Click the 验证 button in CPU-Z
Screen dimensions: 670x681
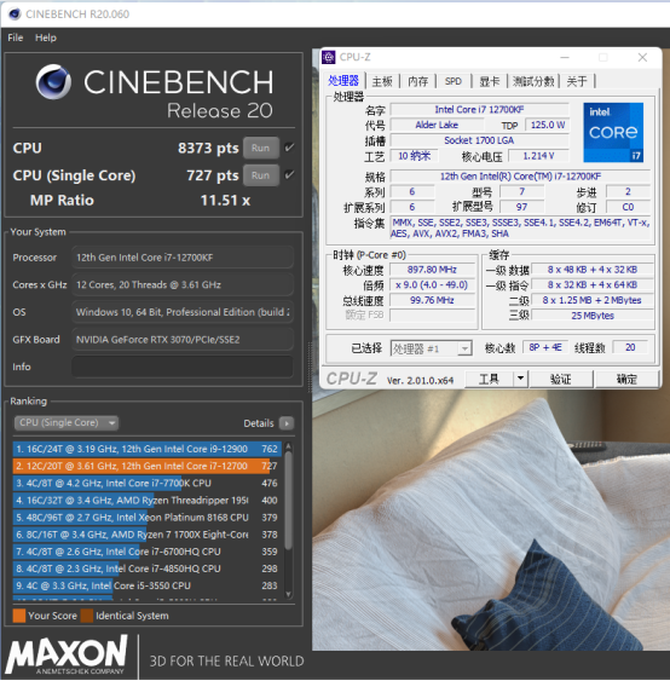560,379
